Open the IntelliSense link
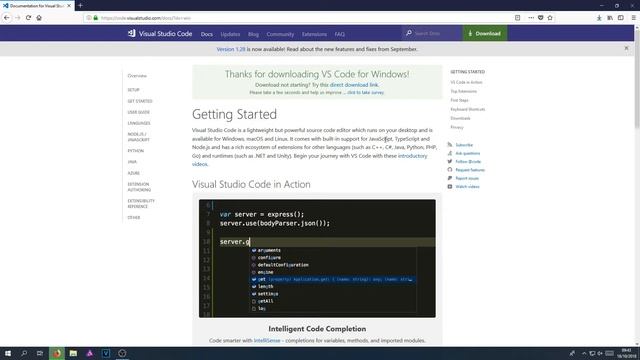640x360 pixels. pos(267,340)
